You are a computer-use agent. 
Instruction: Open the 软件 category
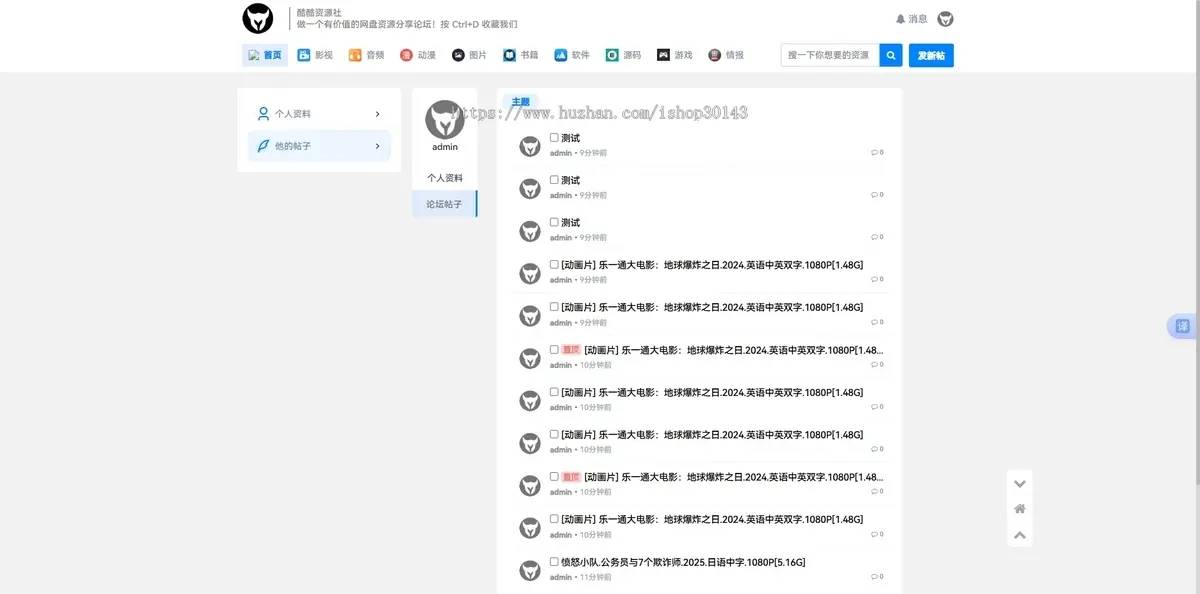point(572,55)
